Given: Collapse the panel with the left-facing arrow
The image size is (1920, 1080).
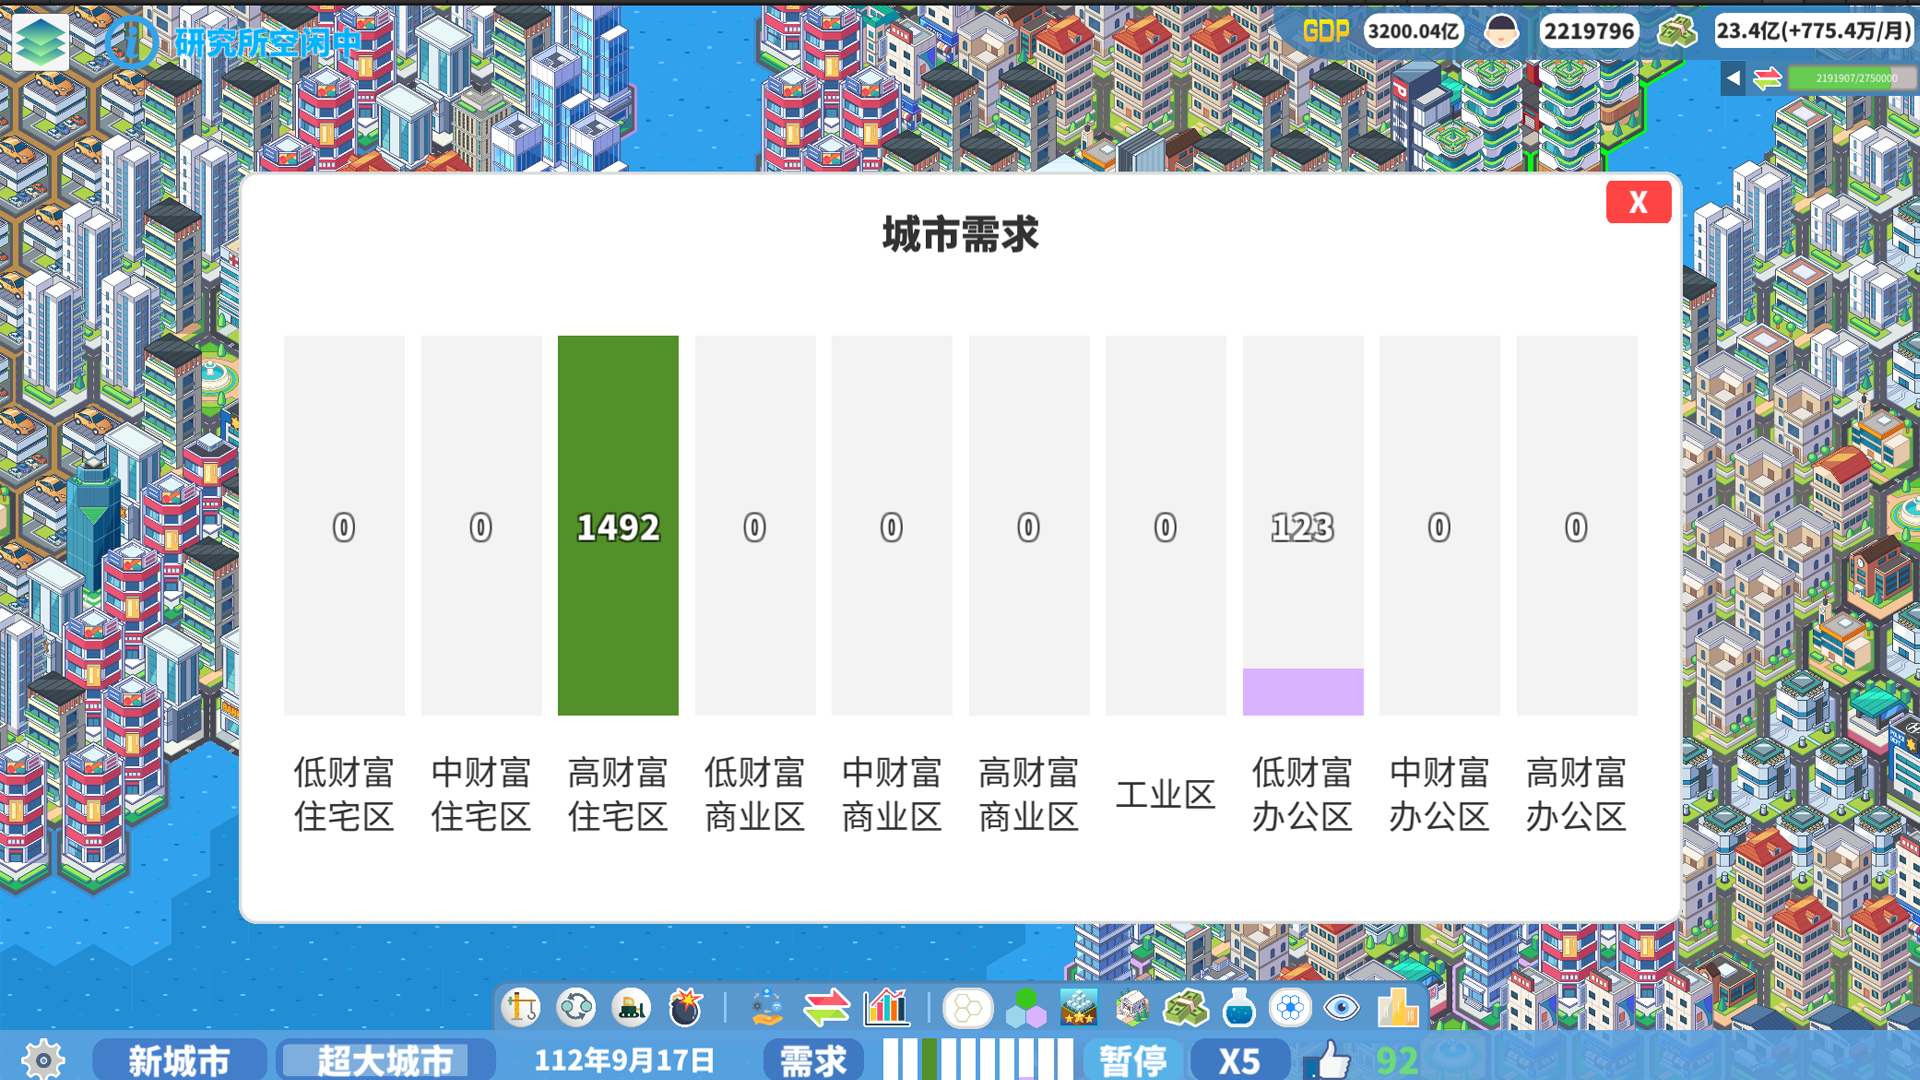Looking at the screenshot, I should (1731, 78).
